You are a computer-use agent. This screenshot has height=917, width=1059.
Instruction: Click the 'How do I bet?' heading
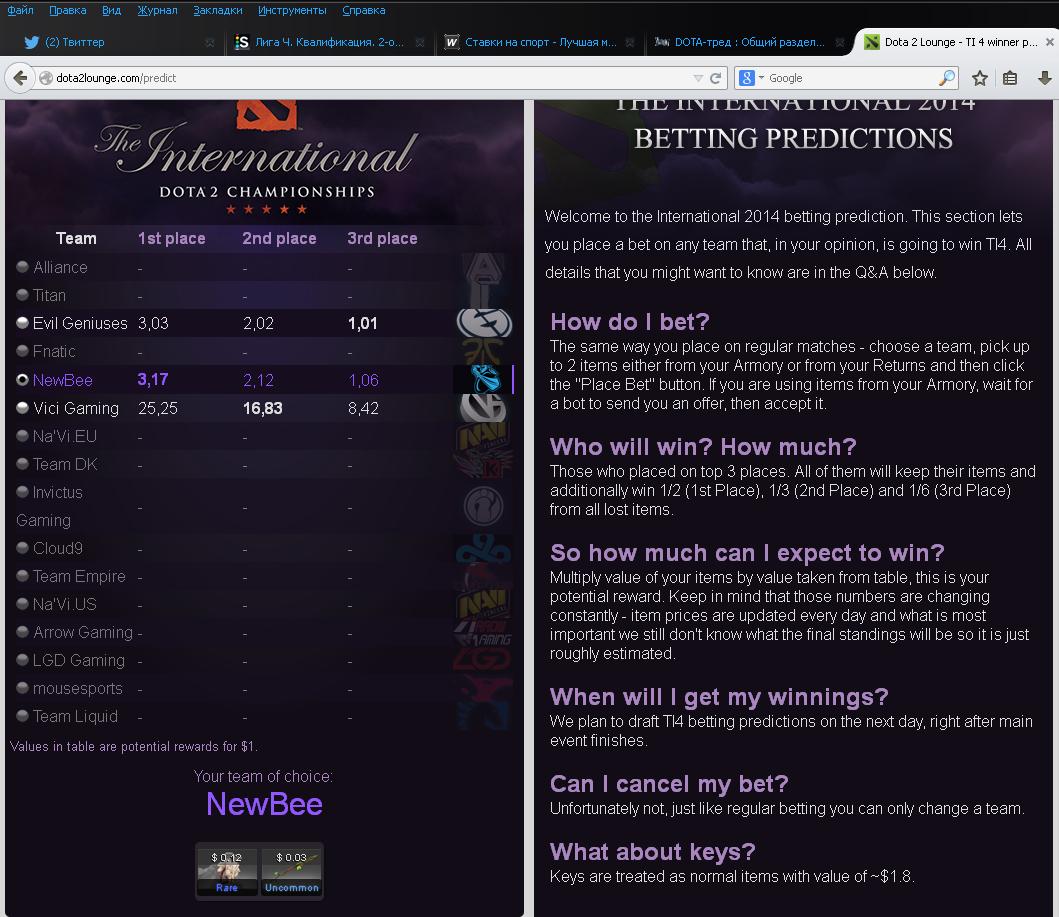coord(629,322)
